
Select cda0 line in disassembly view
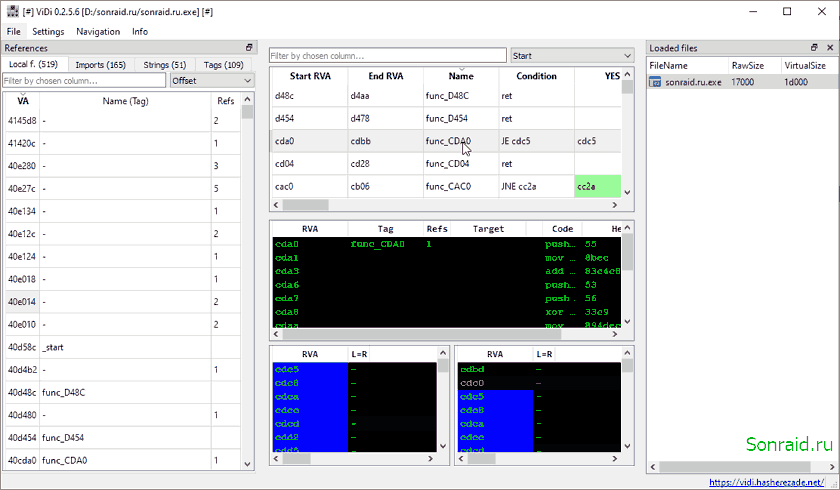tap(446, 244)
